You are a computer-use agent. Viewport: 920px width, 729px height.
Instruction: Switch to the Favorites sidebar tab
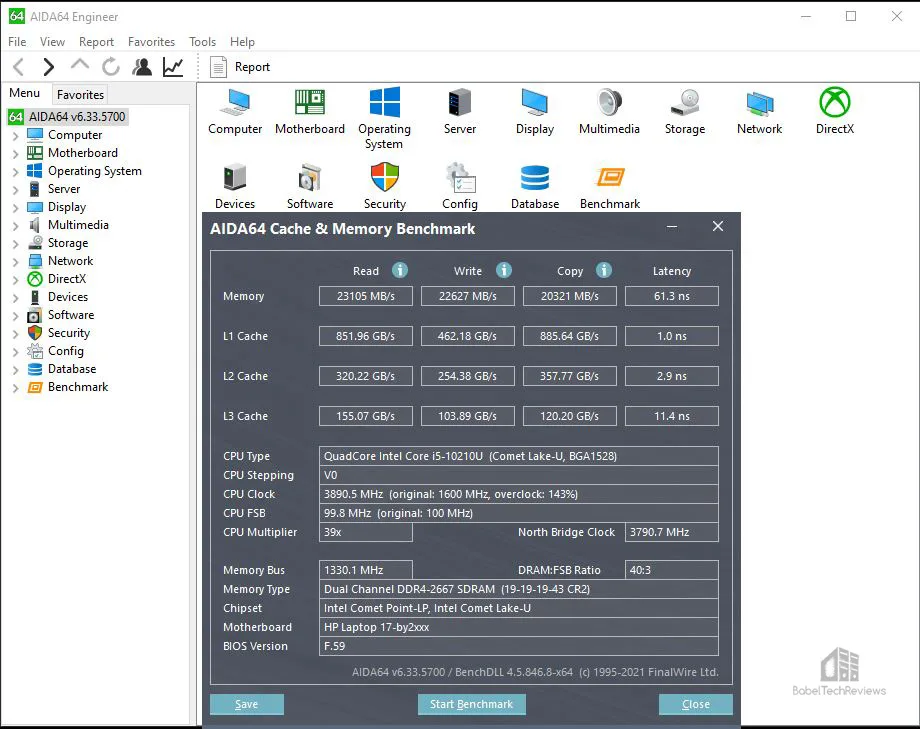click(80, 94)
